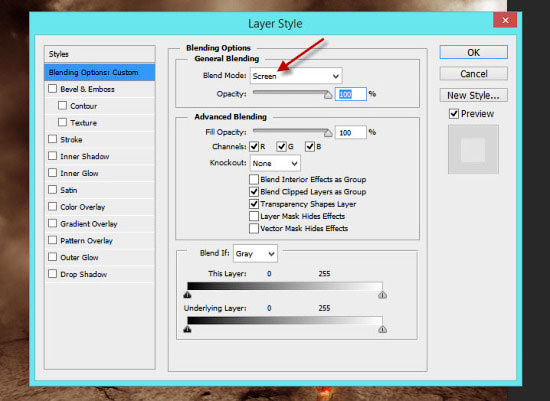Click the Satin label

point(68,190)
